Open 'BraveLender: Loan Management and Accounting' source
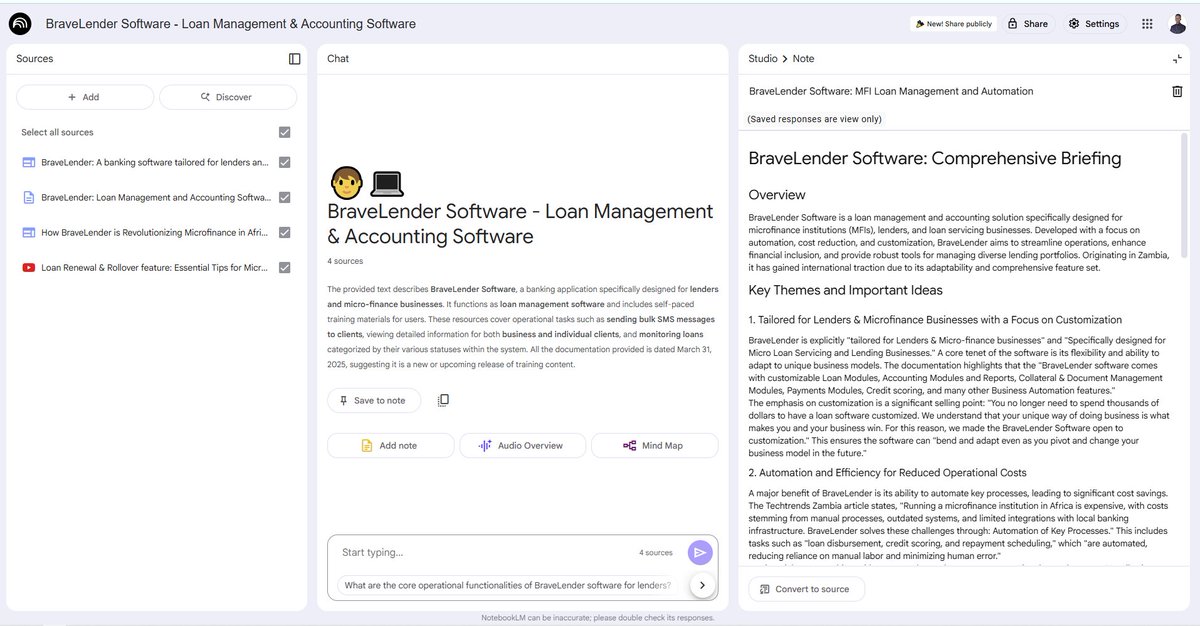This screenshot has width=1200, height=626. (x=156, y=197)
